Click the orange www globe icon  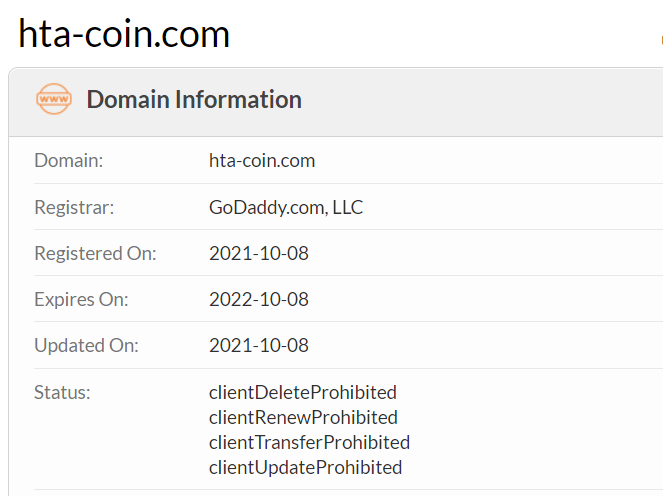tap(53, 100)
